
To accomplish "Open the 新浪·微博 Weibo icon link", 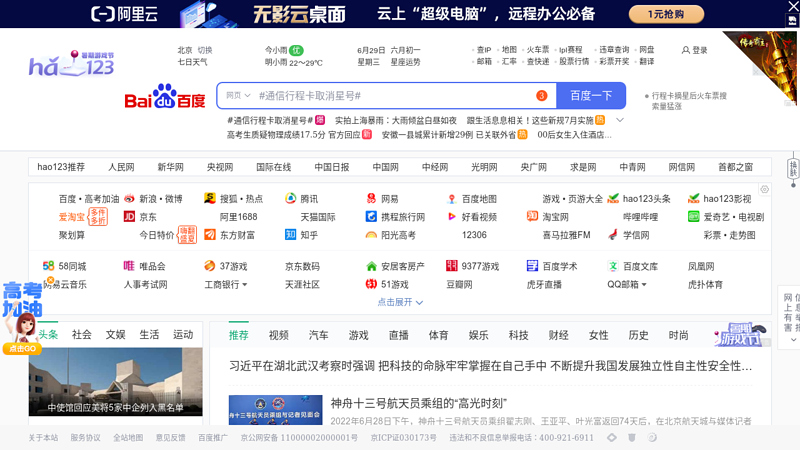I will point(129,198).
